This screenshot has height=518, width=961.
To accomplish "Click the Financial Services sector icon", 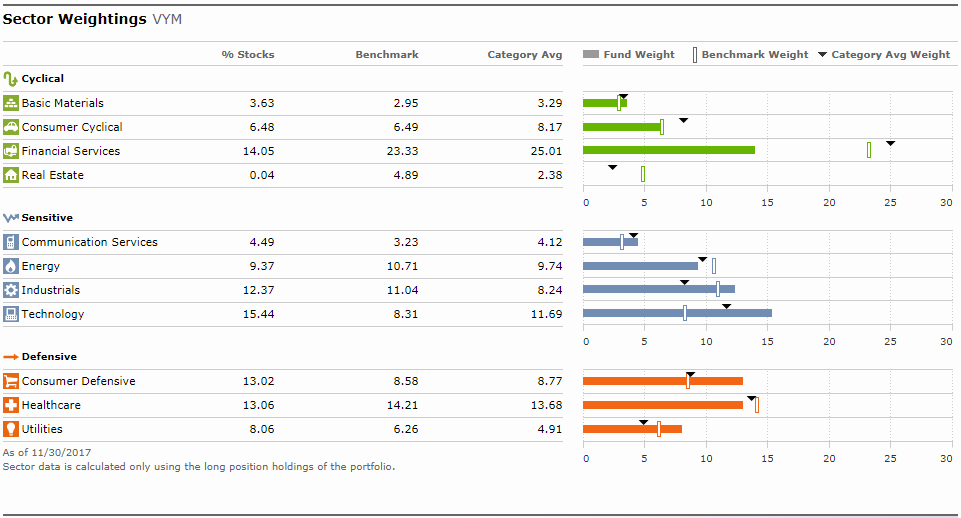I will point(11,151).
